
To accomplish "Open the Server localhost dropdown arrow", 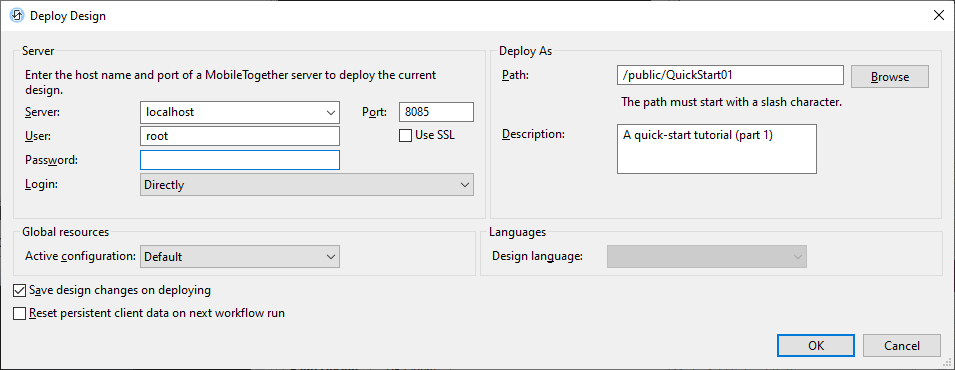I will [331, 112].
